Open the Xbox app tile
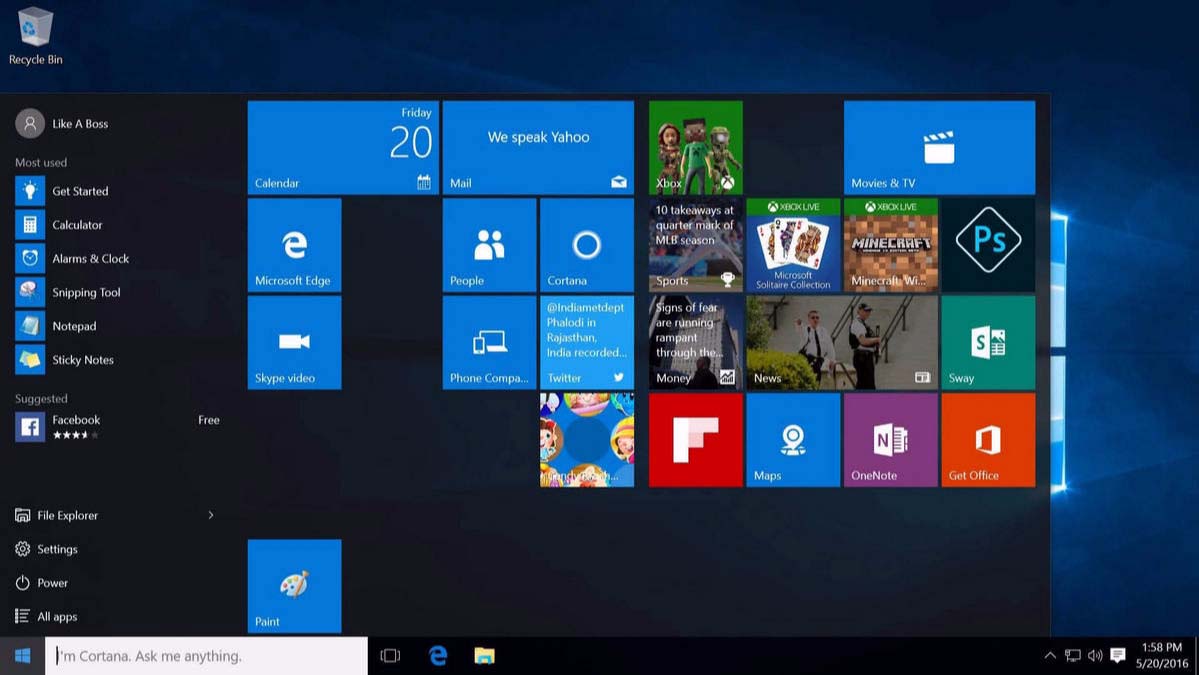Viewport: 1199px width, 675px height. point(694,146)
